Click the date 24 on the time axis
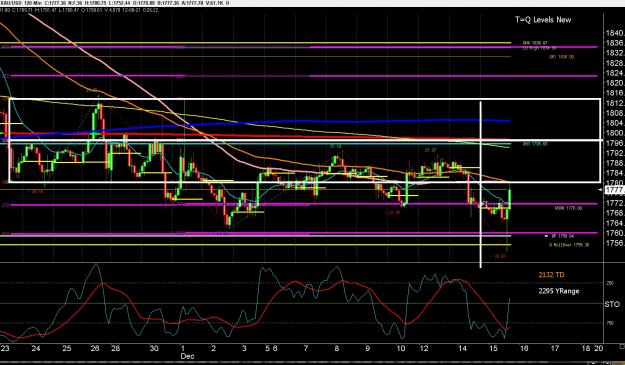 click(36, 348)
